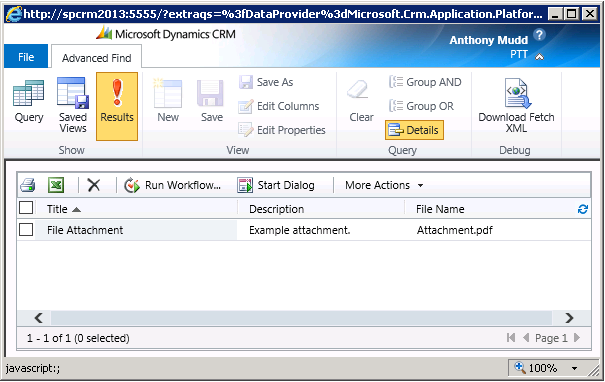
Task: Click Start Dialog
Action: [x=276, y=185]
